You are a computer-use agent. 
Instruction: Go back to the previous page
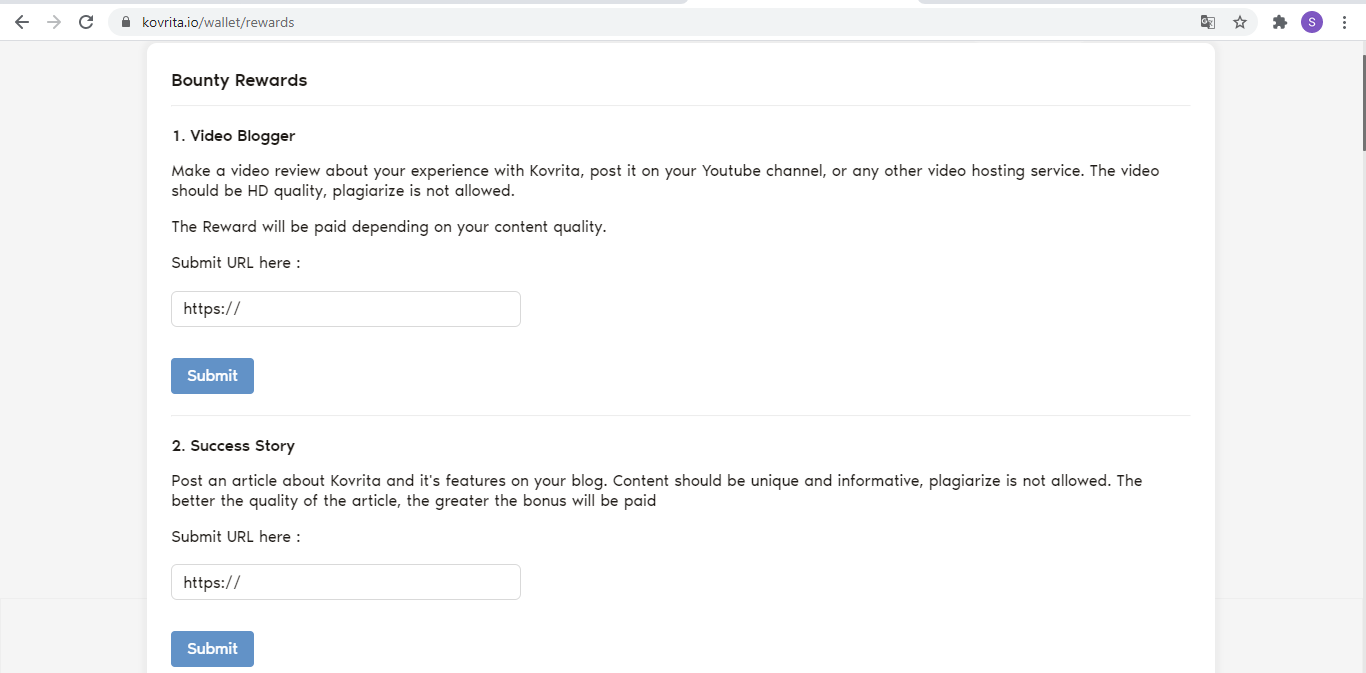click(x=22, y=22)
